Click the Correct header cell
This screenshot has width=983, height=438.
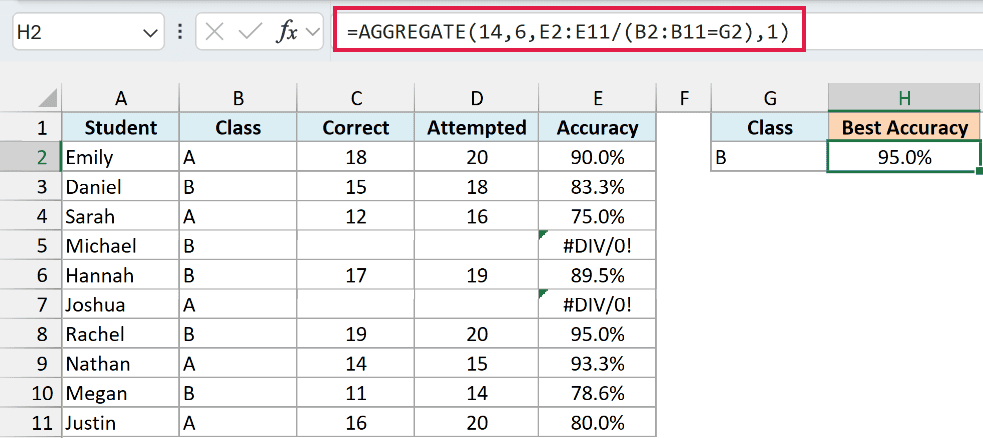coord(356,128)
